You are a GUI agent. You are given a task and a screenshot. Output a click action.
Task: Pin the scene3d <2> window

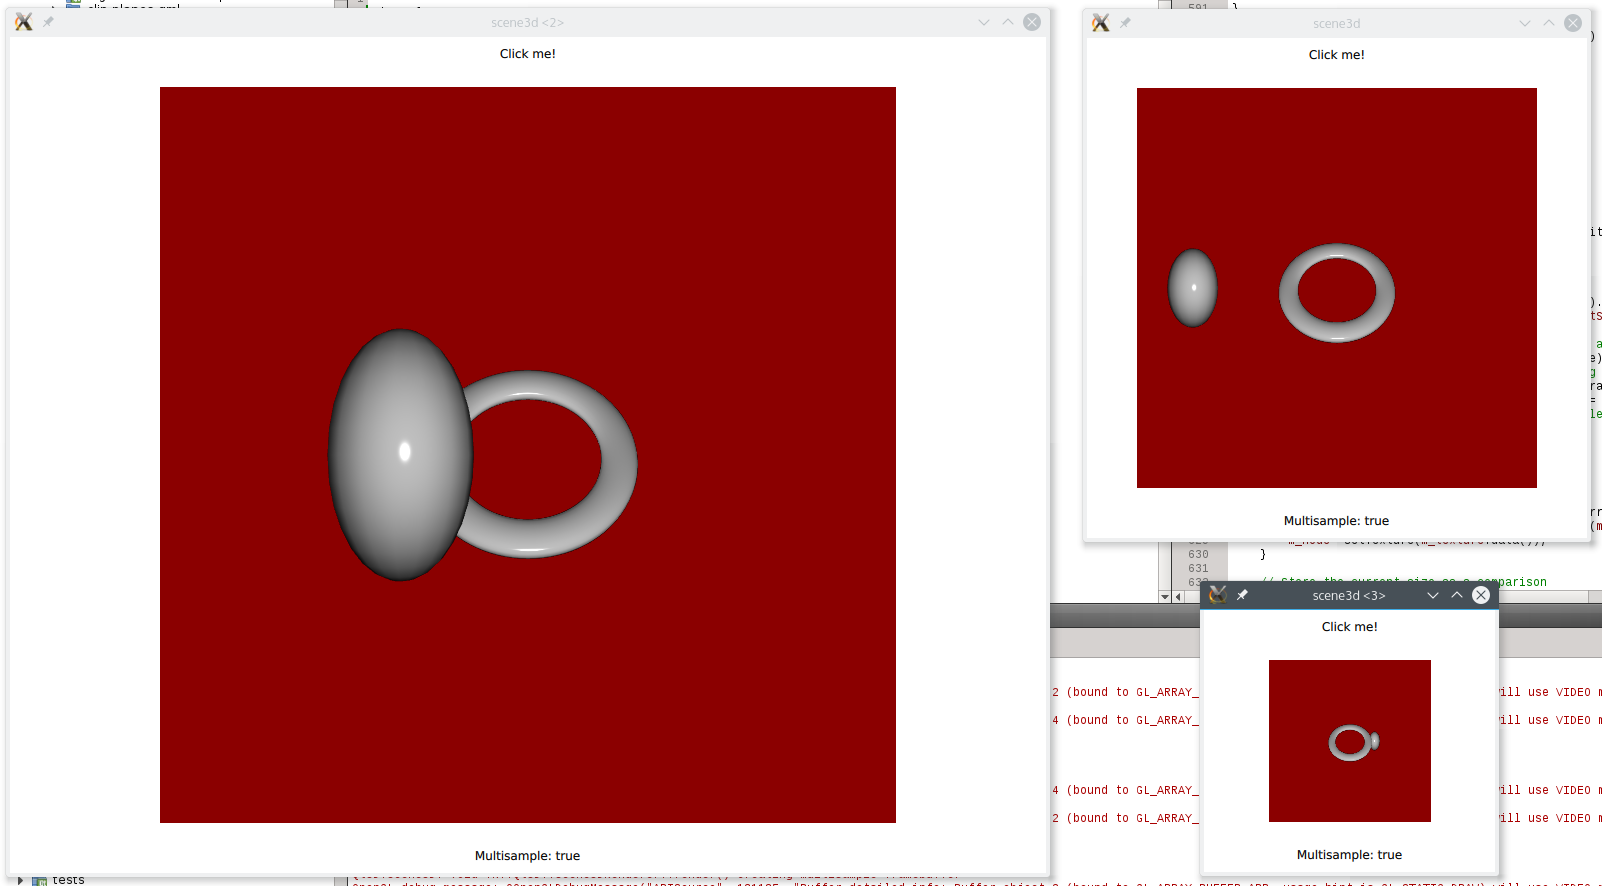[48, 22]
